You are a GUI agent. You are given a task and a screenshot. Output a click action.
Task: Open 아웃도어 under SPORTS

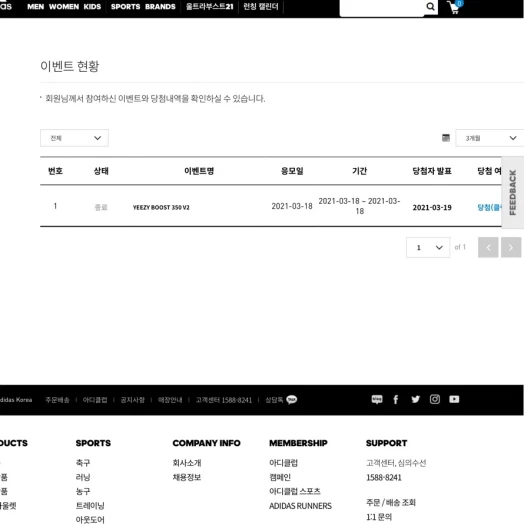(90, 520)
